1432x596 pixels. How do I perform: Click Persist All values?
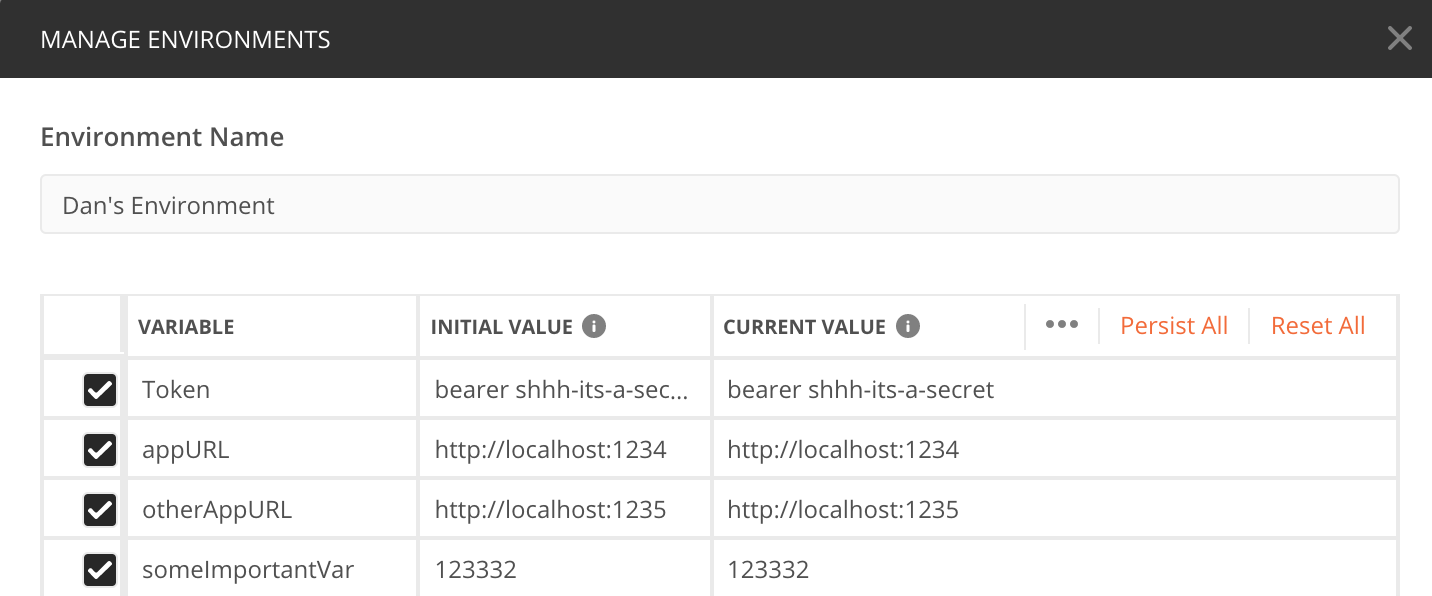[1173, 325]
